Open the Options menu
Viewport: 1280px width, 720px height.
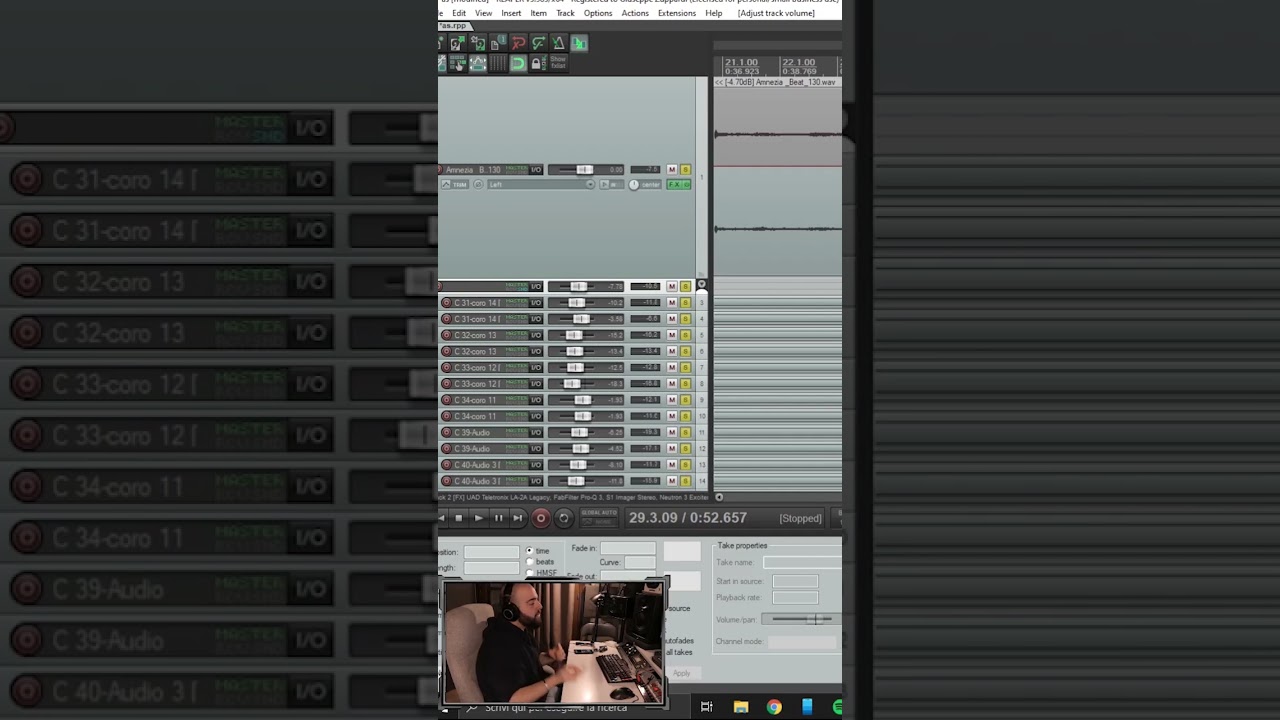598,13
